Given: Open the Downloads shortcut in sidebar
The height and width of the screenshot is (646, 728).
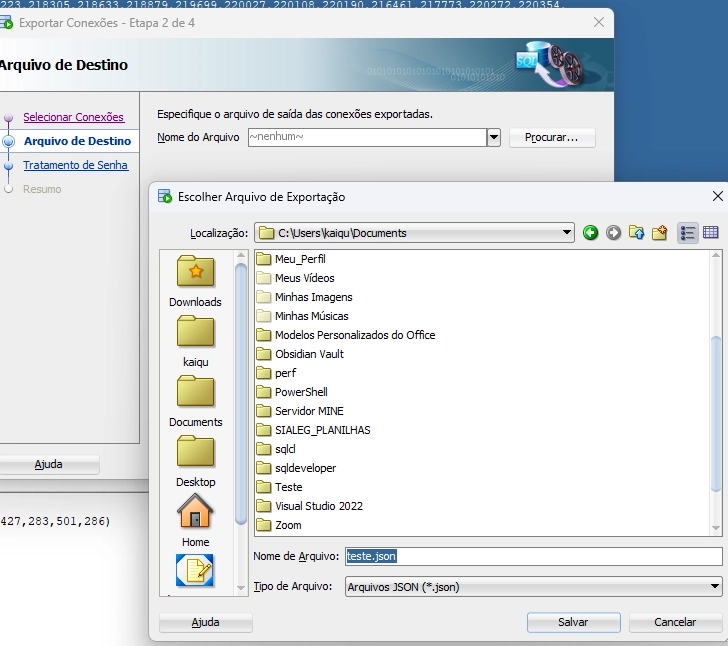Looking at the screenshot, I should [x=195, y=281].
